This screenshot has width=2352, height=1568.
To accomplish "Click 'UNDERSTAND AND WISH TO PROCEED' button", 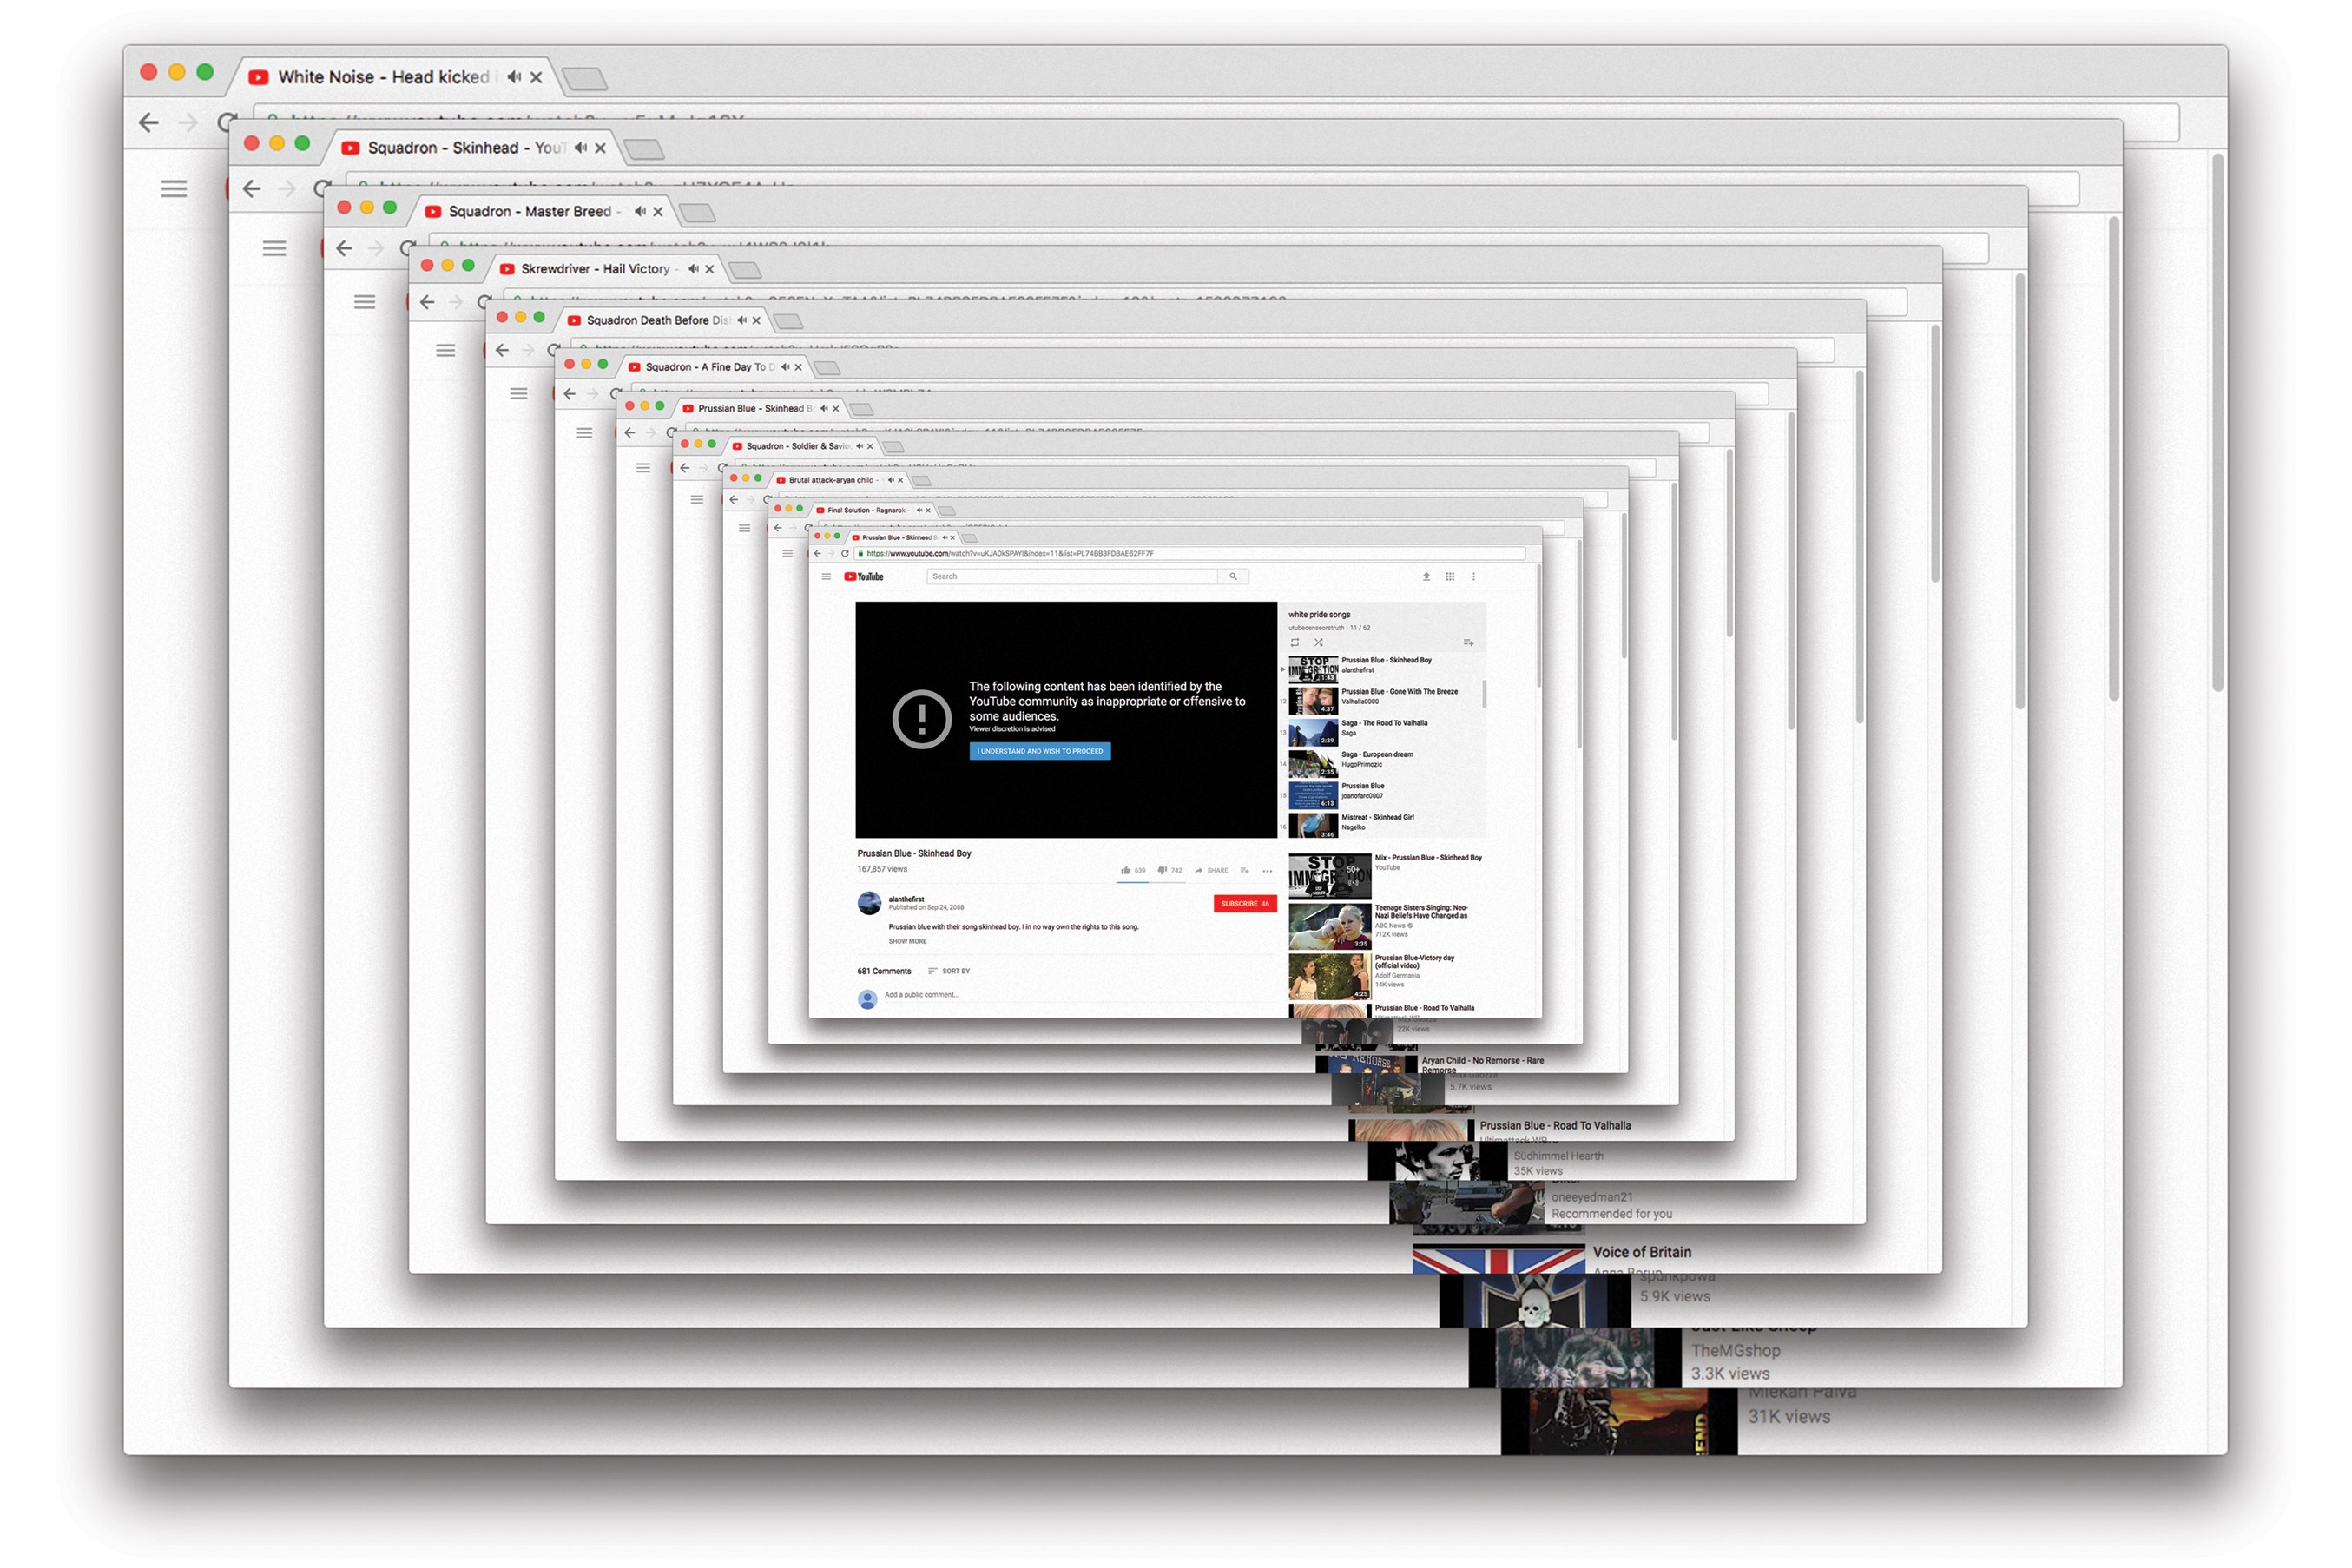I will tap(1032, 753).
